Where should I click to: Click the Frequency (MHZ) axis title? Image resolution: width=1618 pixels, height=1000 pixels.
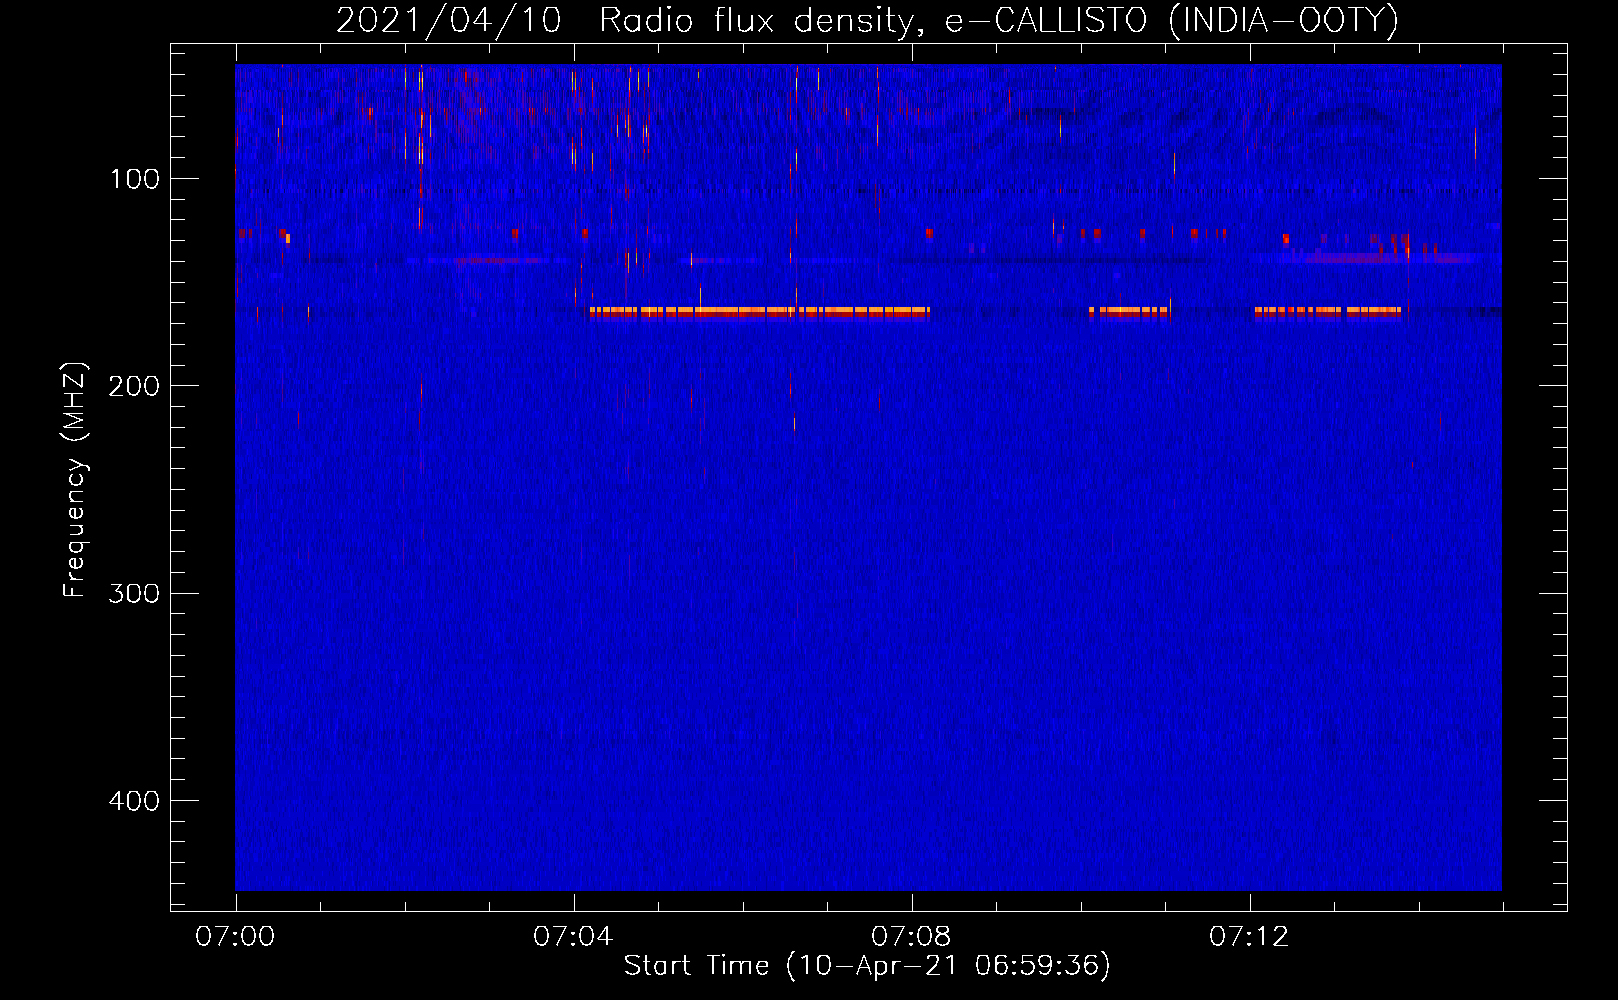pyautogui.click(x=75, y=479)
